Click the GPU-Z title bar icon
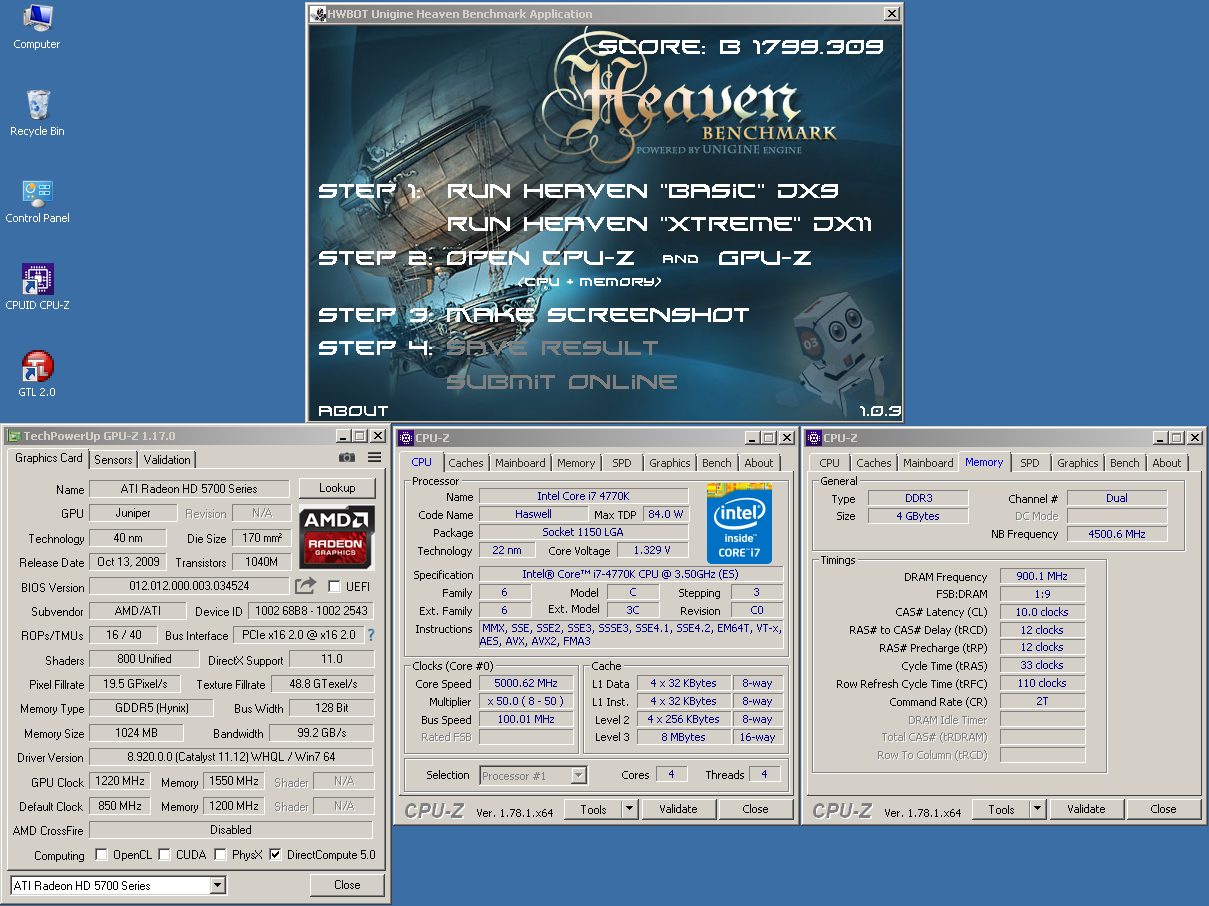This screenshot has height=906, width=1209. (x=14, y=436)
